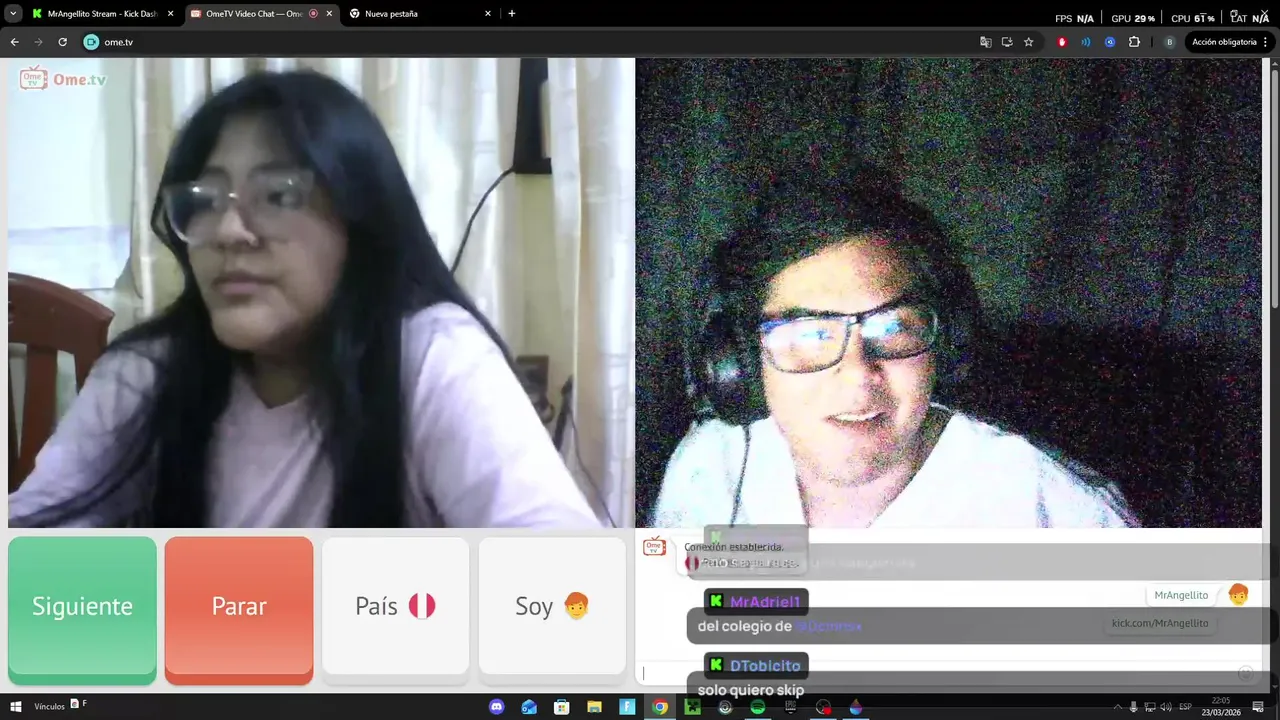
Task: Go back to the previous page
Action: (14, 42)
